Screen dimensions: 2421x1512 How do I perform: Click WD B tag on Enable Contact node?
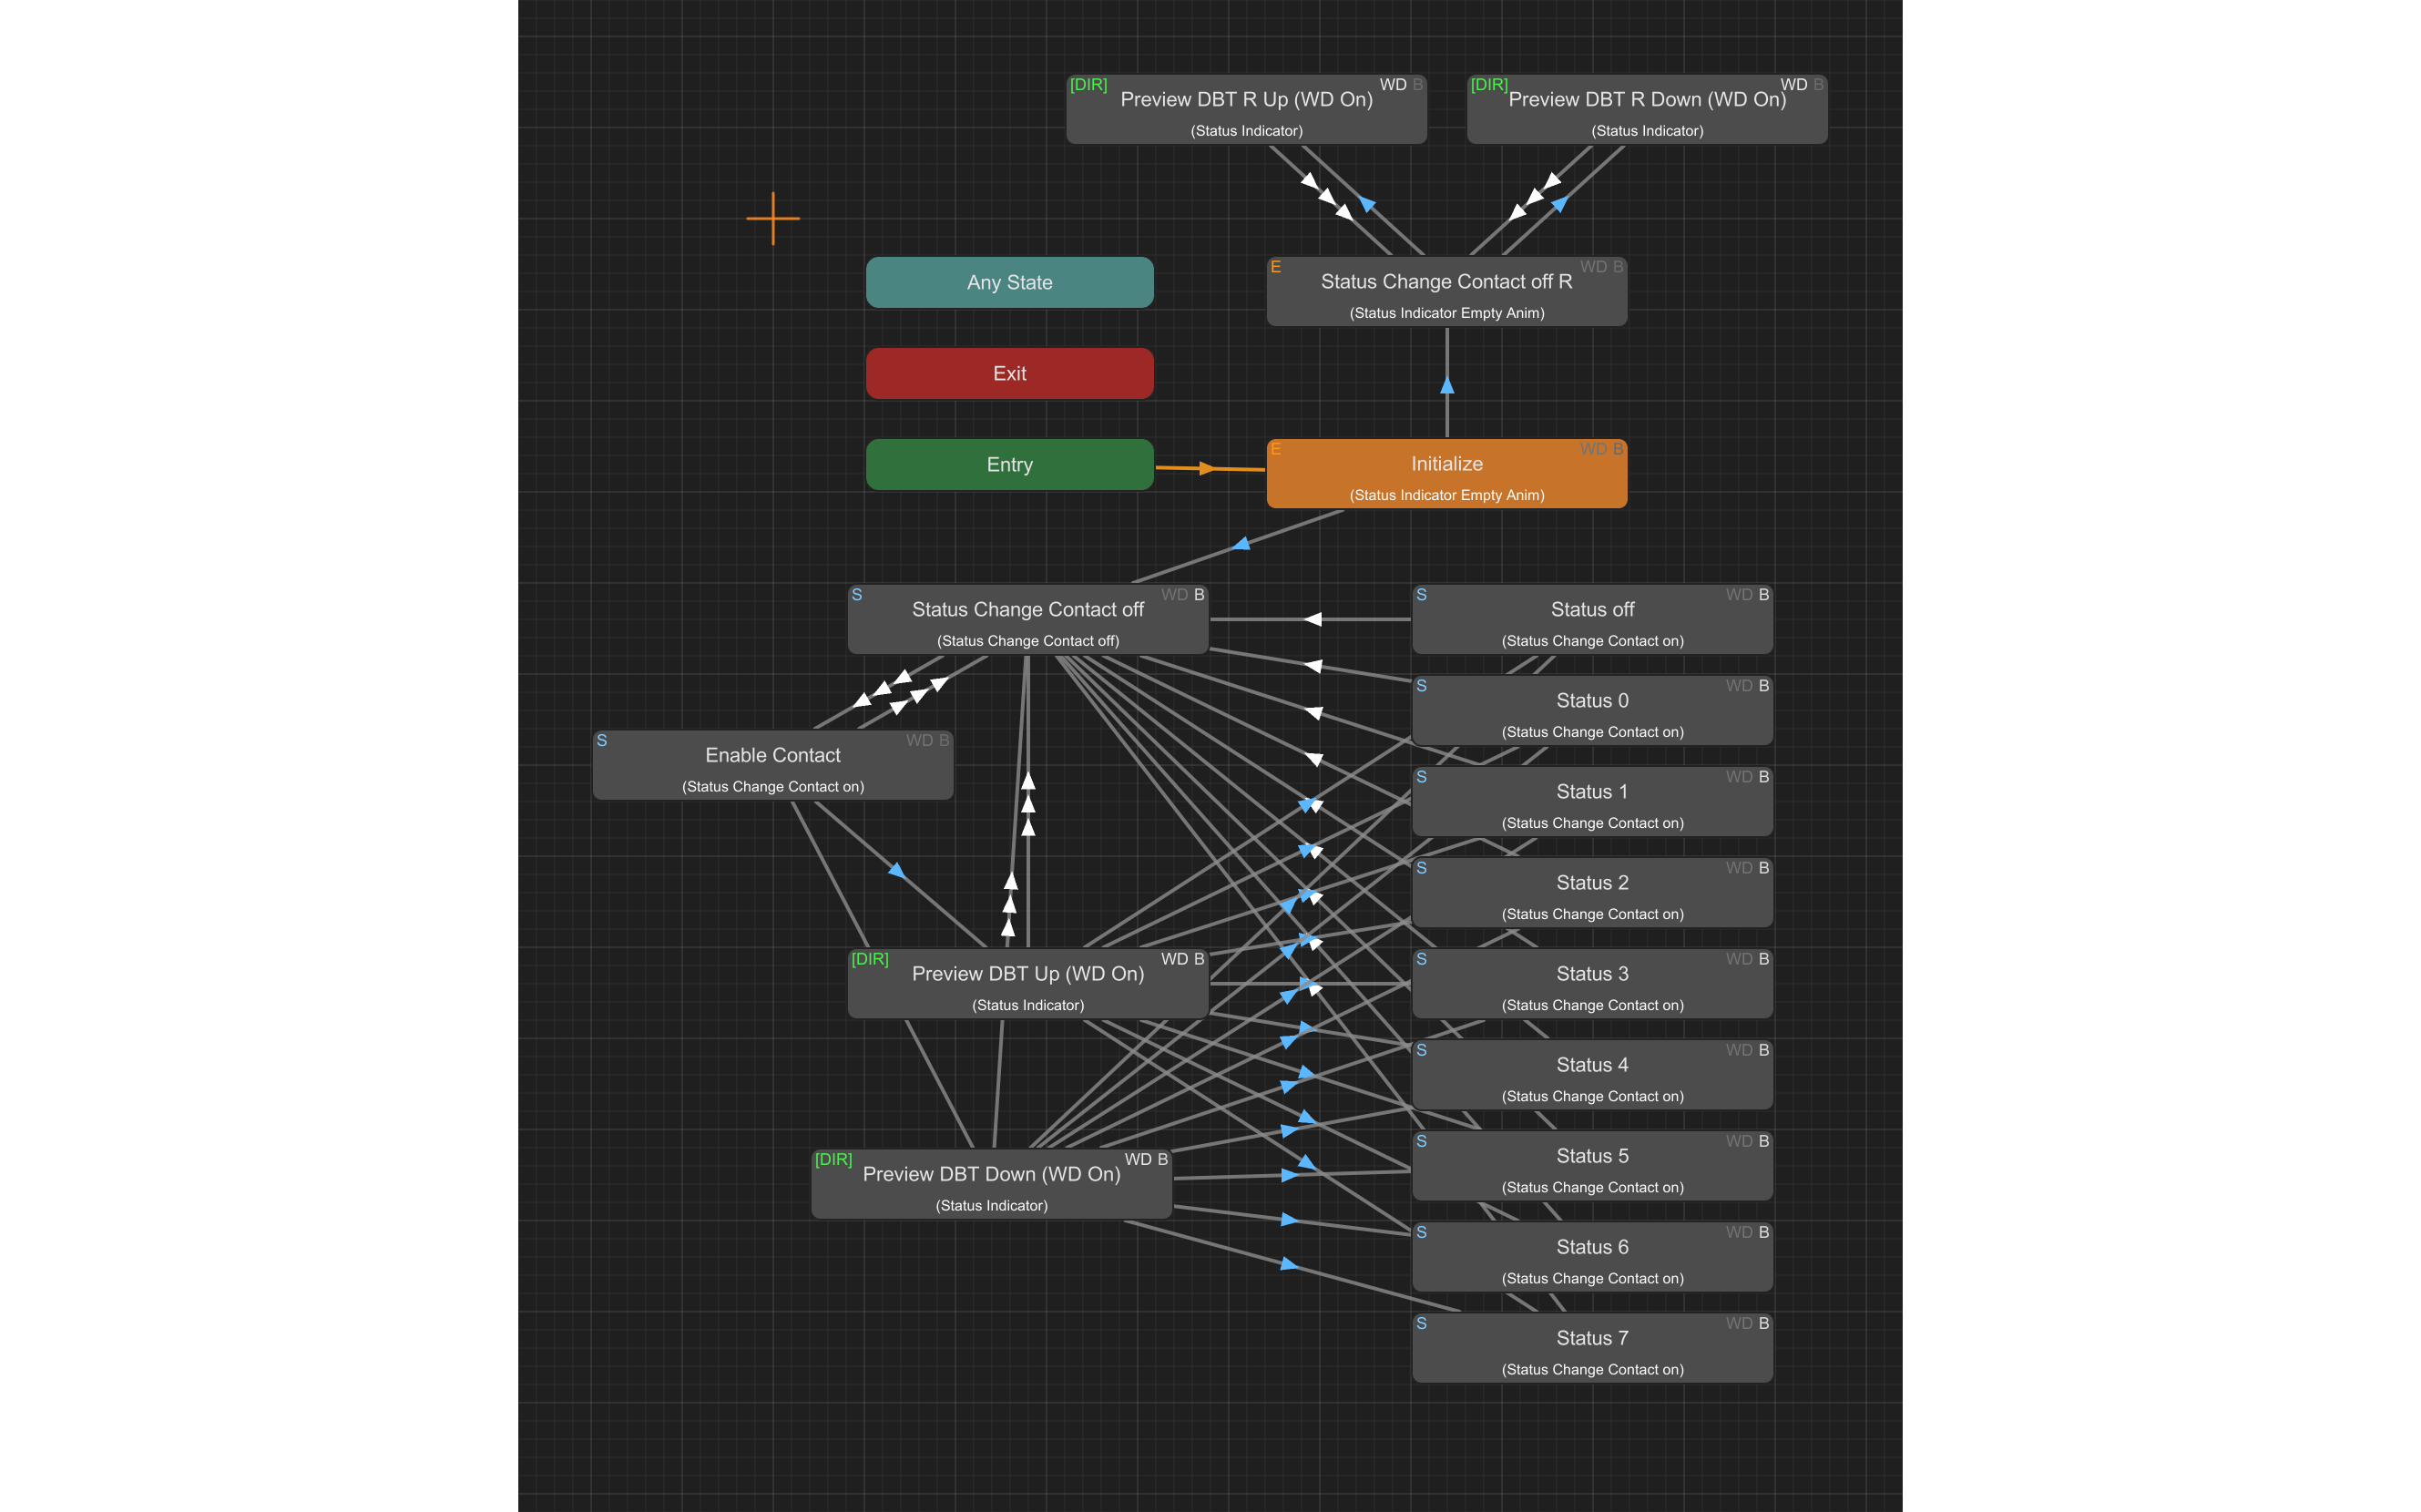coord(927,740)
